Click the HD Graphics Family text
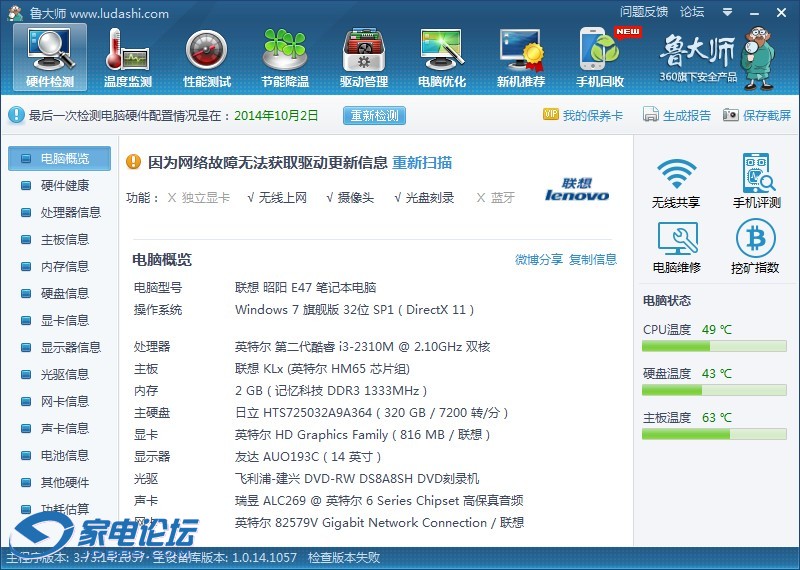The height and width of the screenshot is (570, 800). click(362, 435)
